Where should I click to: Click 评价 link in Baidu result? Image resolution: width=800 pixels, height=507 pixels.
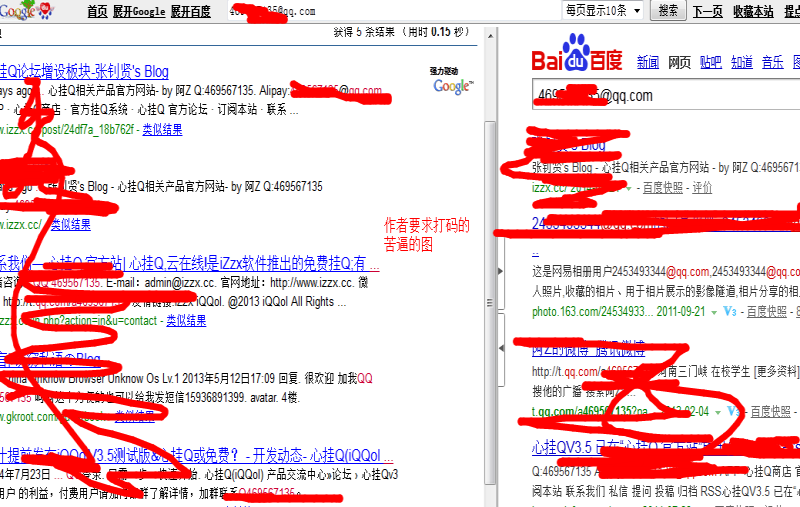702,188
